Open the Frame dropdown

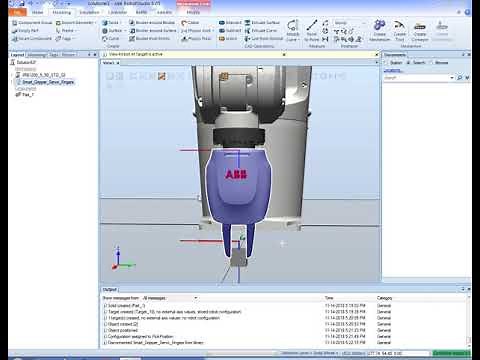pos(67,31)
